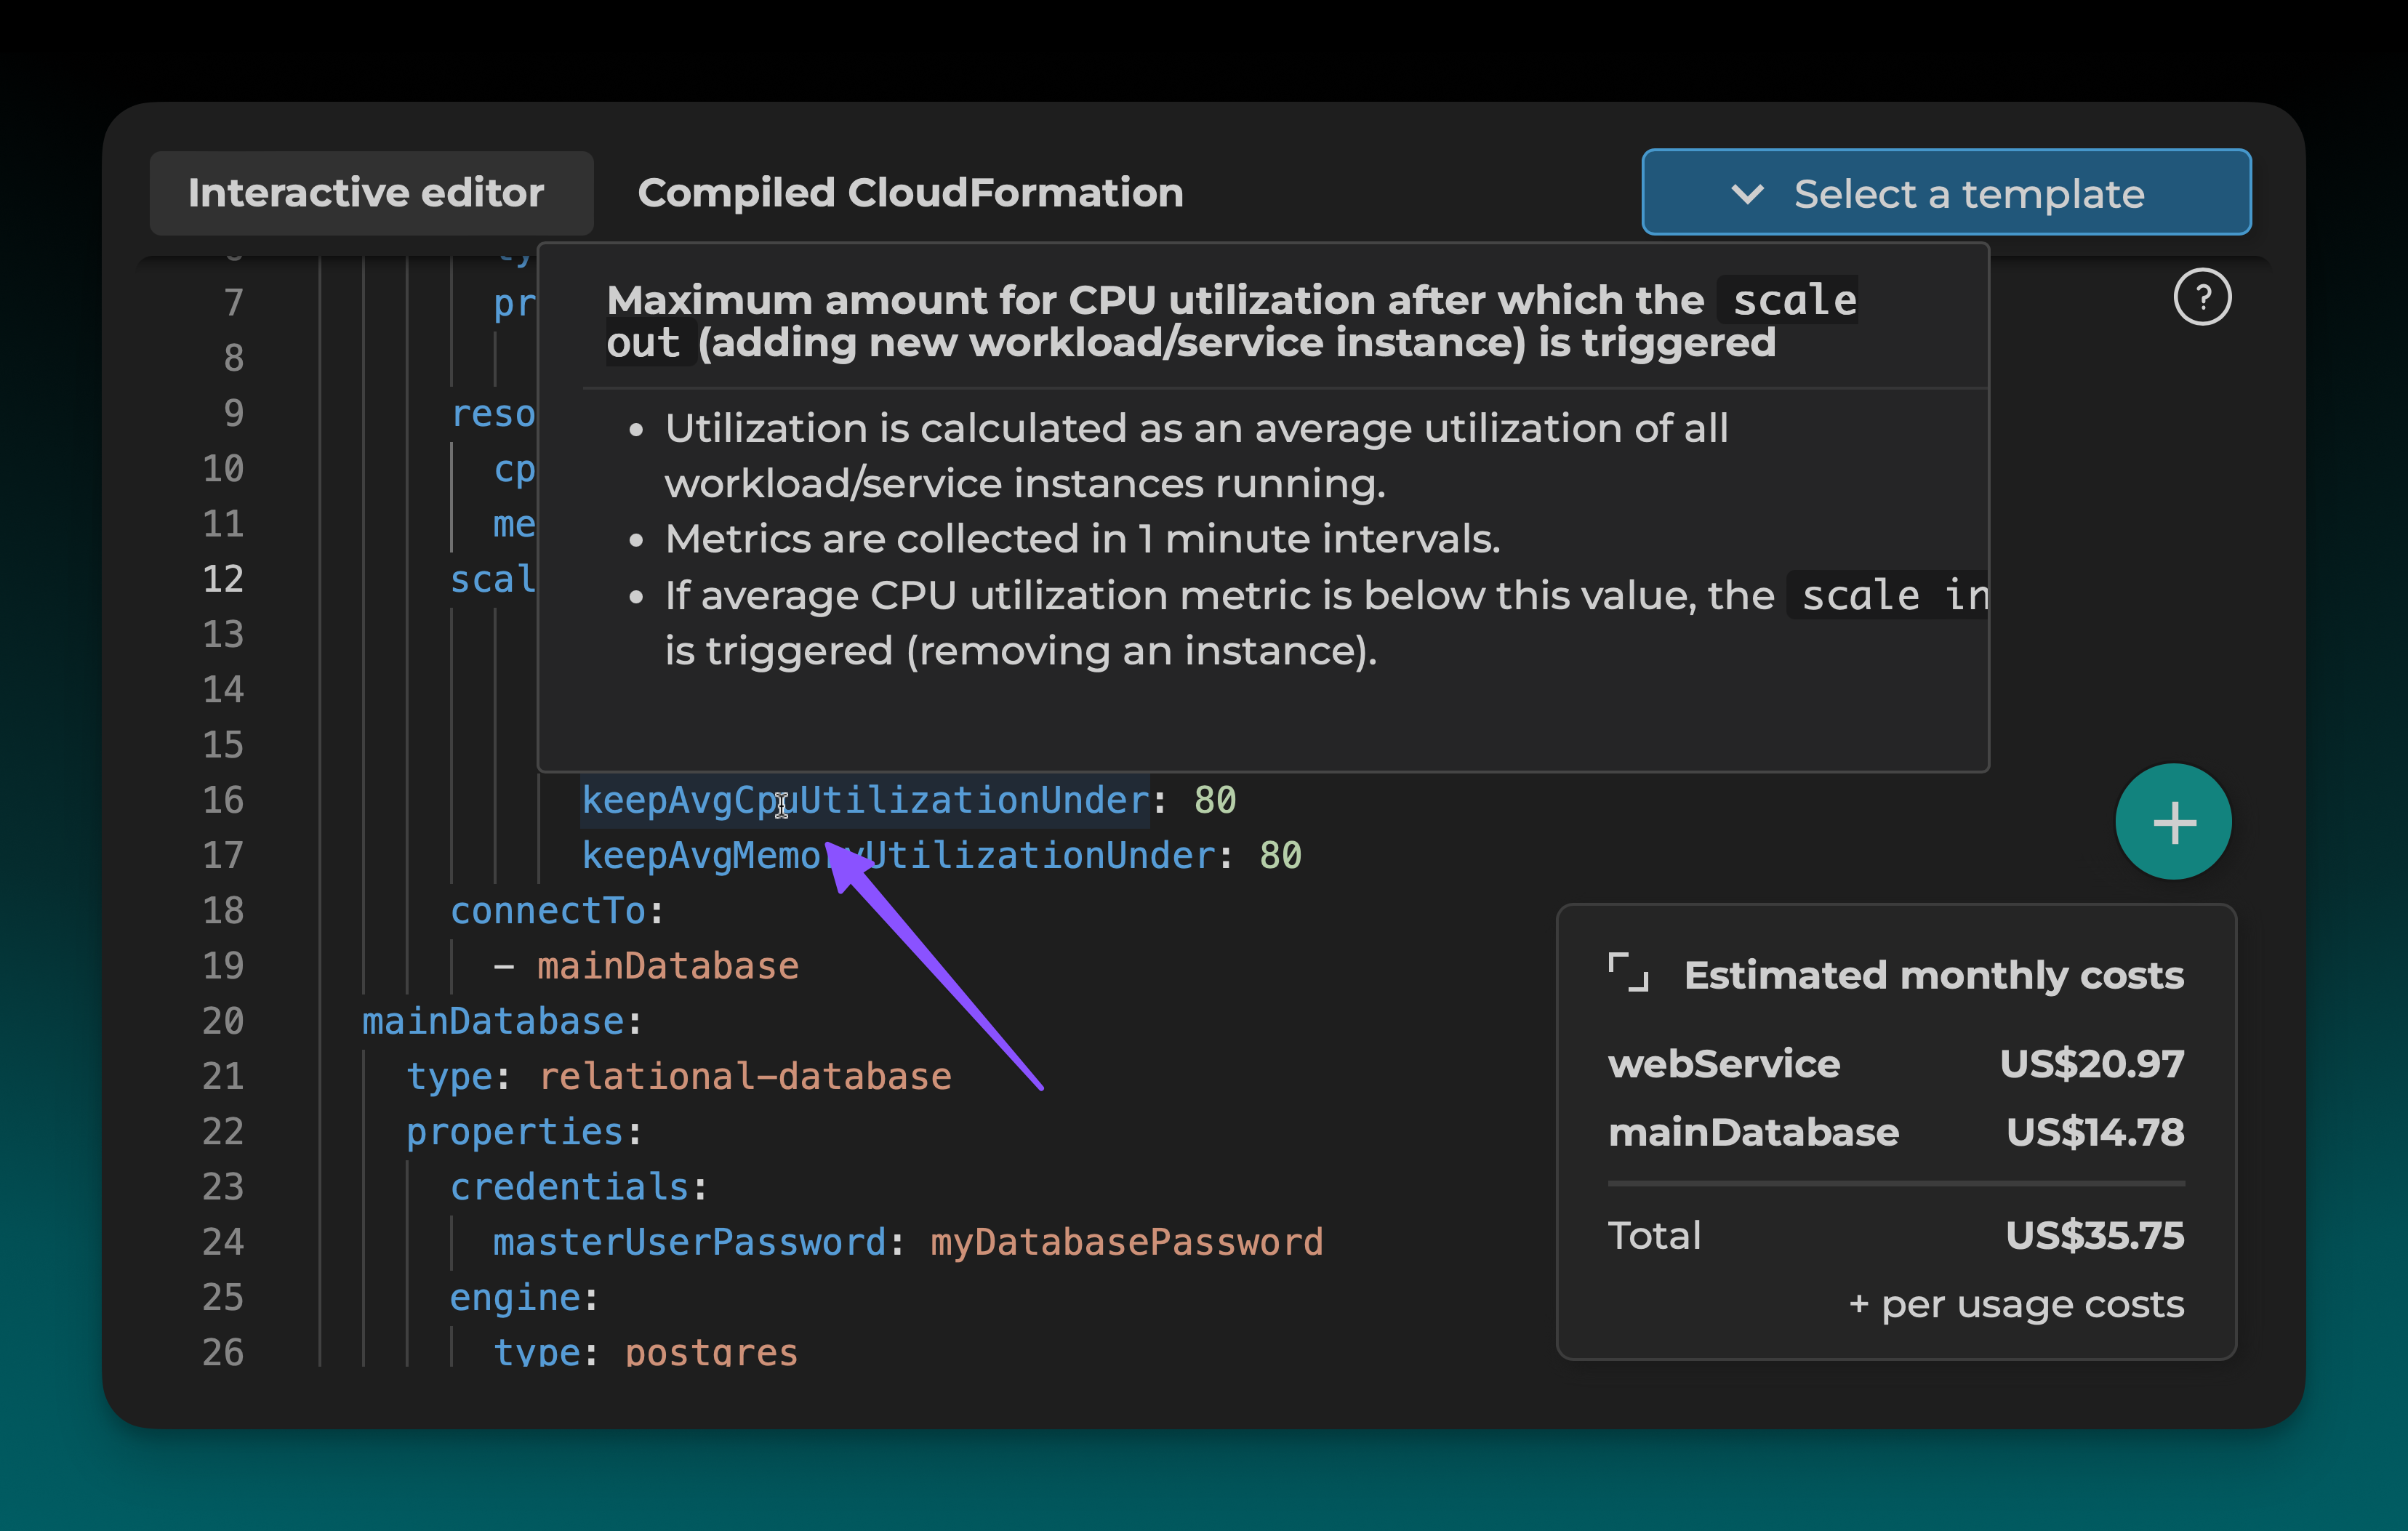Click the connectTo key

point(548,911)
